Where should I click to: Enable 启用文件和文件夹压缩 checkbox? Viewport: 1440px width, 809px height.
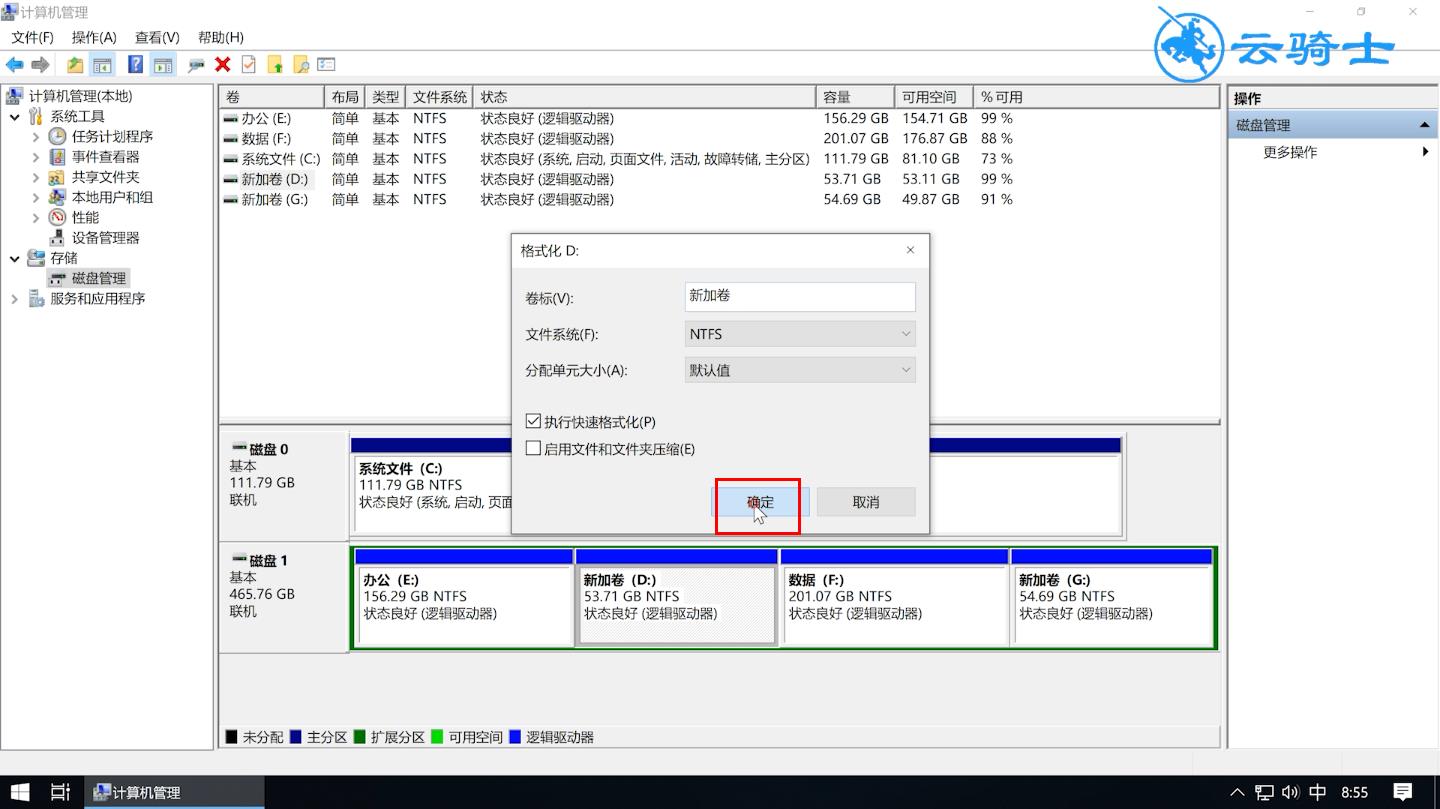coord(533,448)
